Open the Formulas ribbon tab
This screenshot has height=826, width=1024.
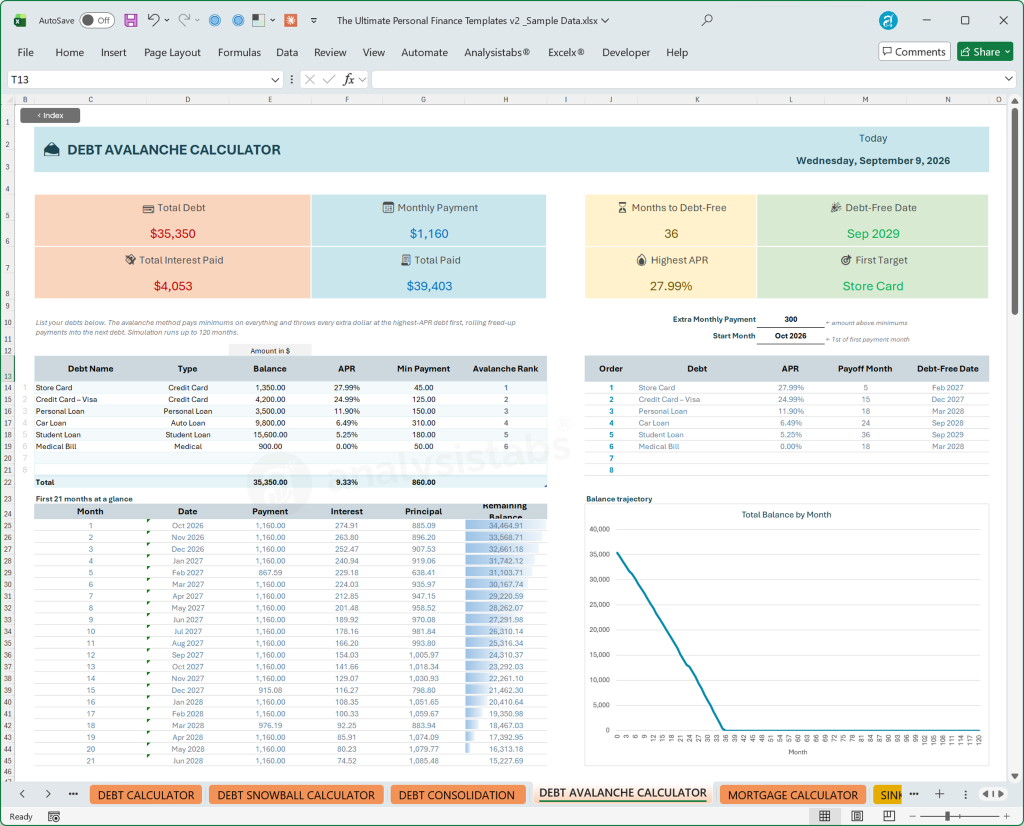coord(239,52)
